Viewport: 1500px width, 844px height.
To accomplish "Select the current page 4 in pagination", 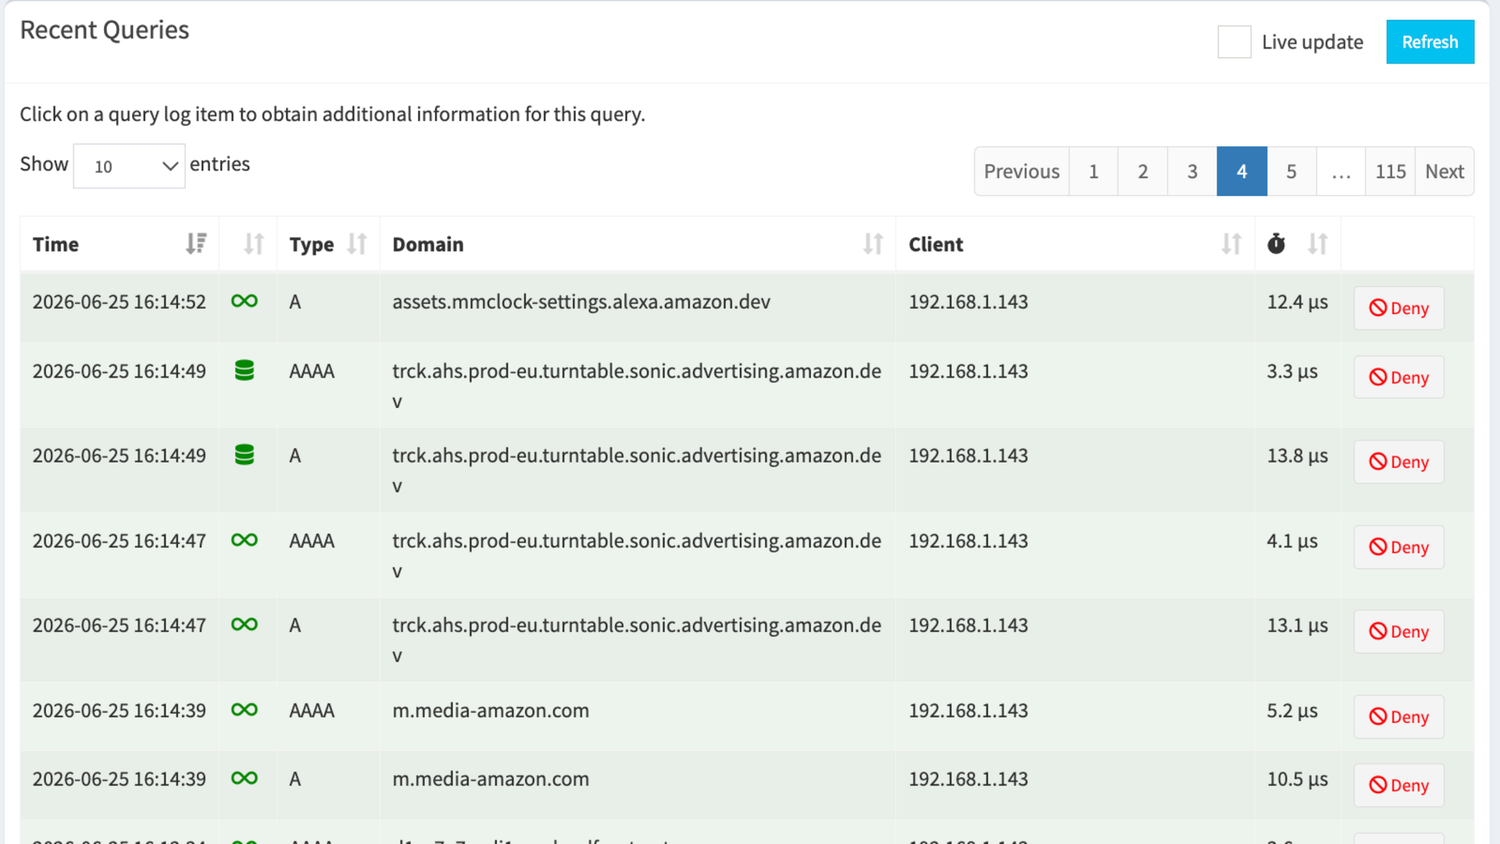I will point(1242,171).
